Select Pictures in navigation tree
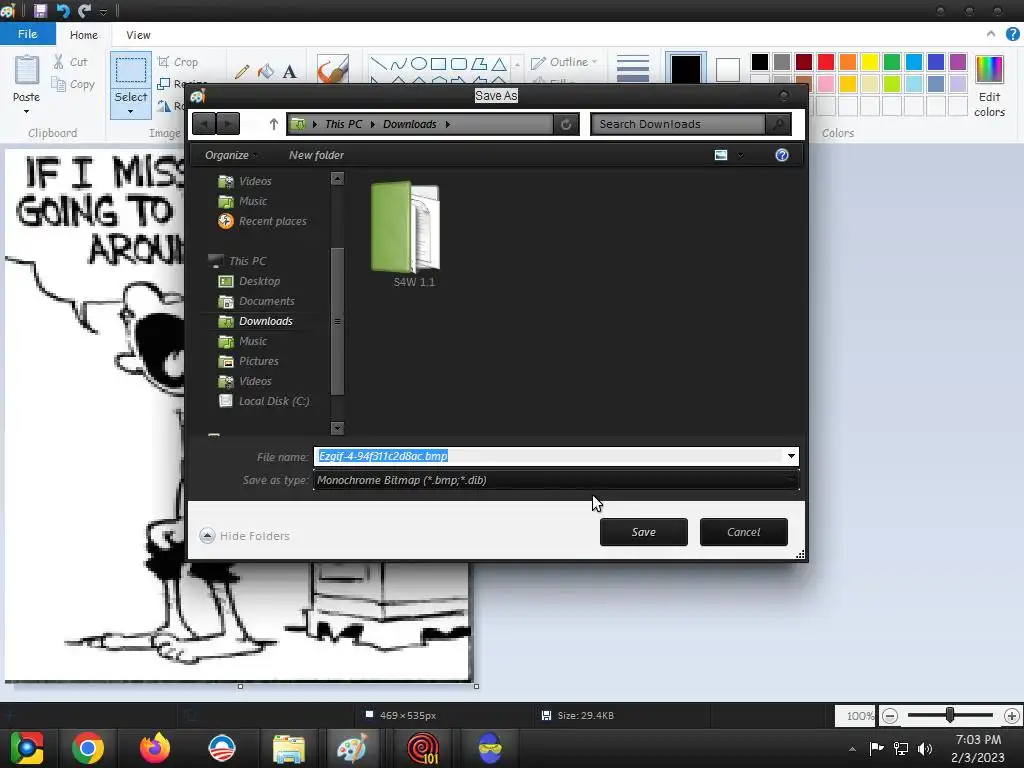The height and width of the screenshot is (768, 1024). click(249, 361)
